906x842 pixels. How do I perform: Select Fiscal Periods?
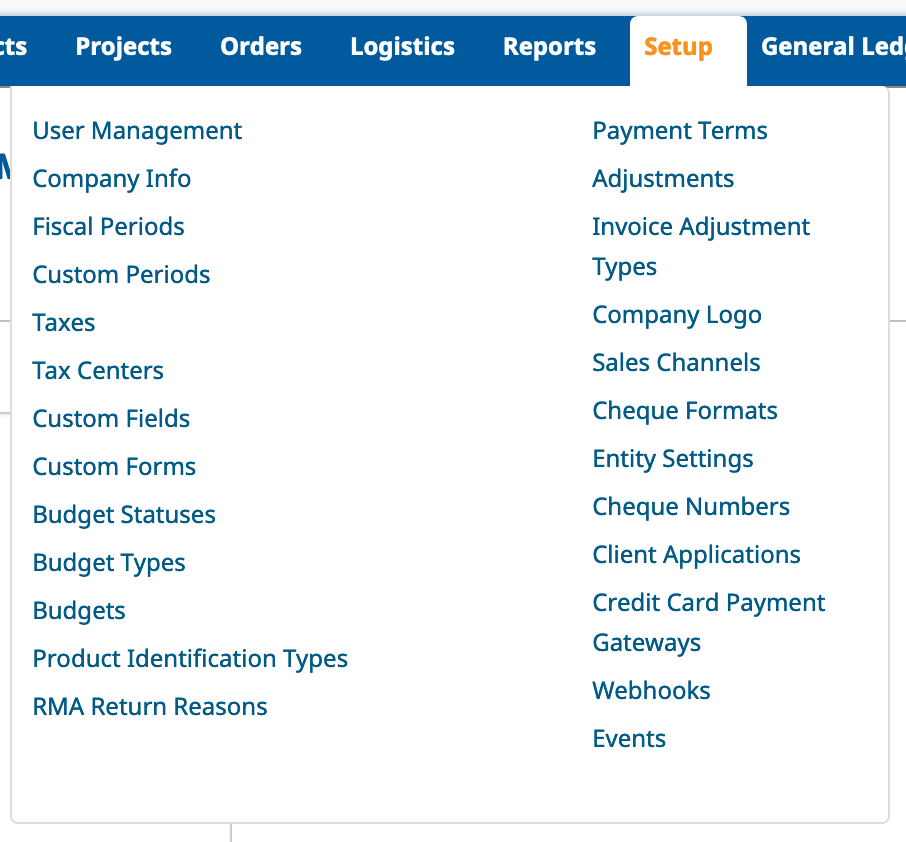point(108,227)
